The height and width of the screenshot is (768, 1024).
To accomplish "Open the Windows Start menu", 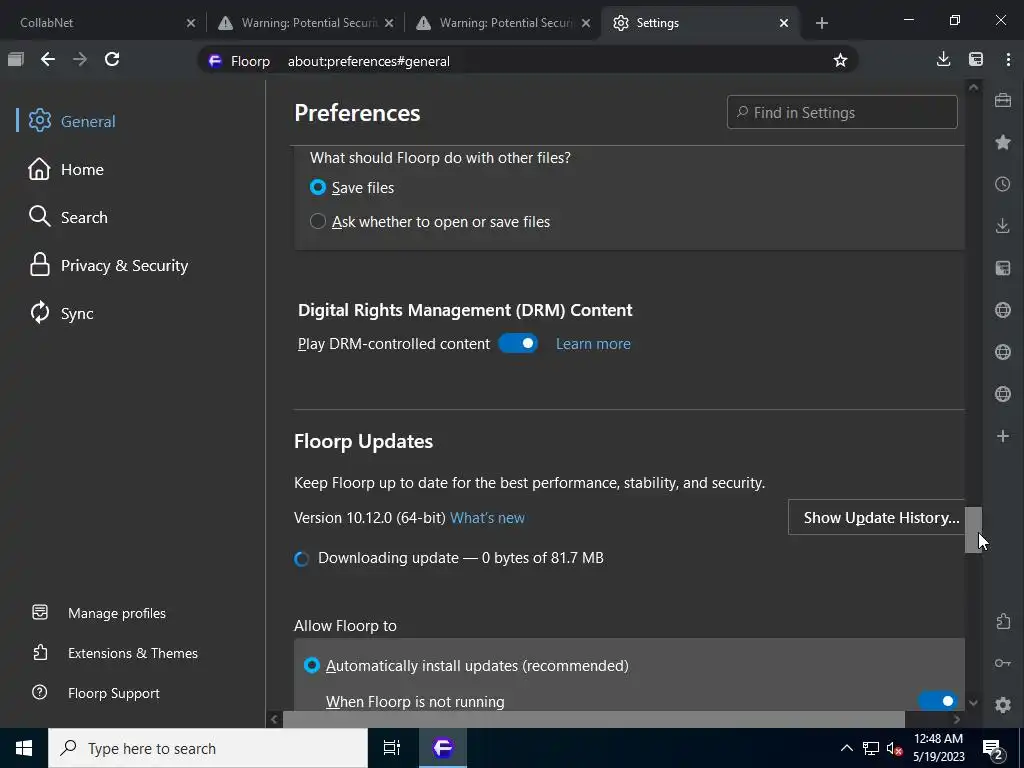I will (x=24, y=748).
